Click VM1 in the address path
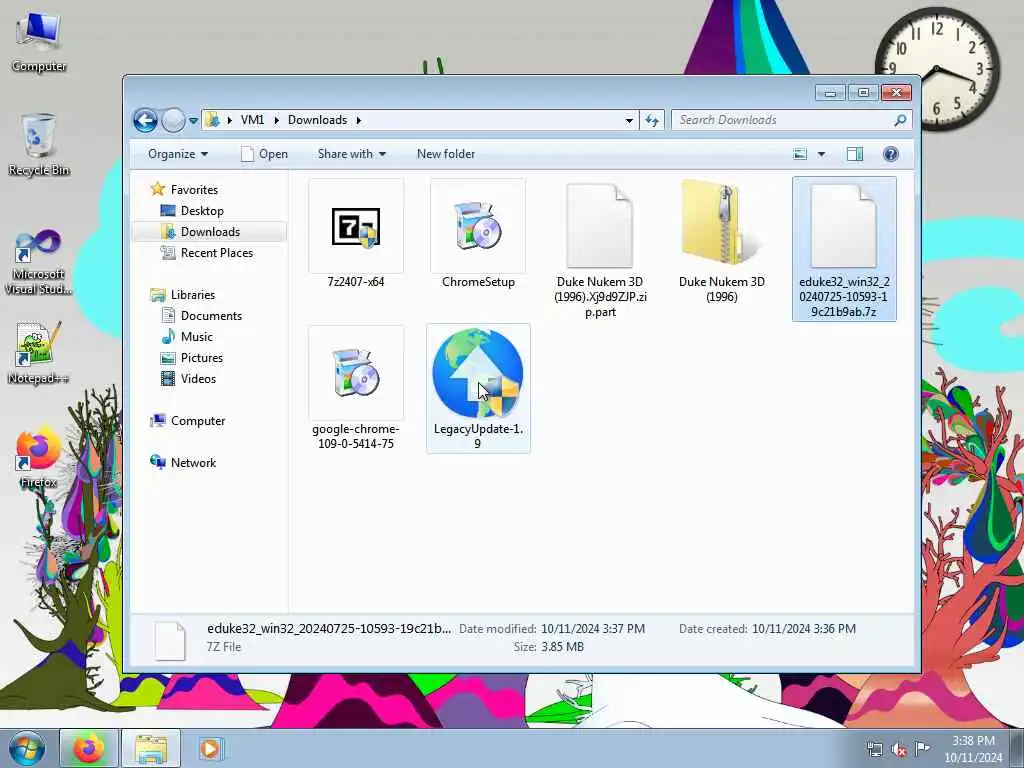 point(253,120)
